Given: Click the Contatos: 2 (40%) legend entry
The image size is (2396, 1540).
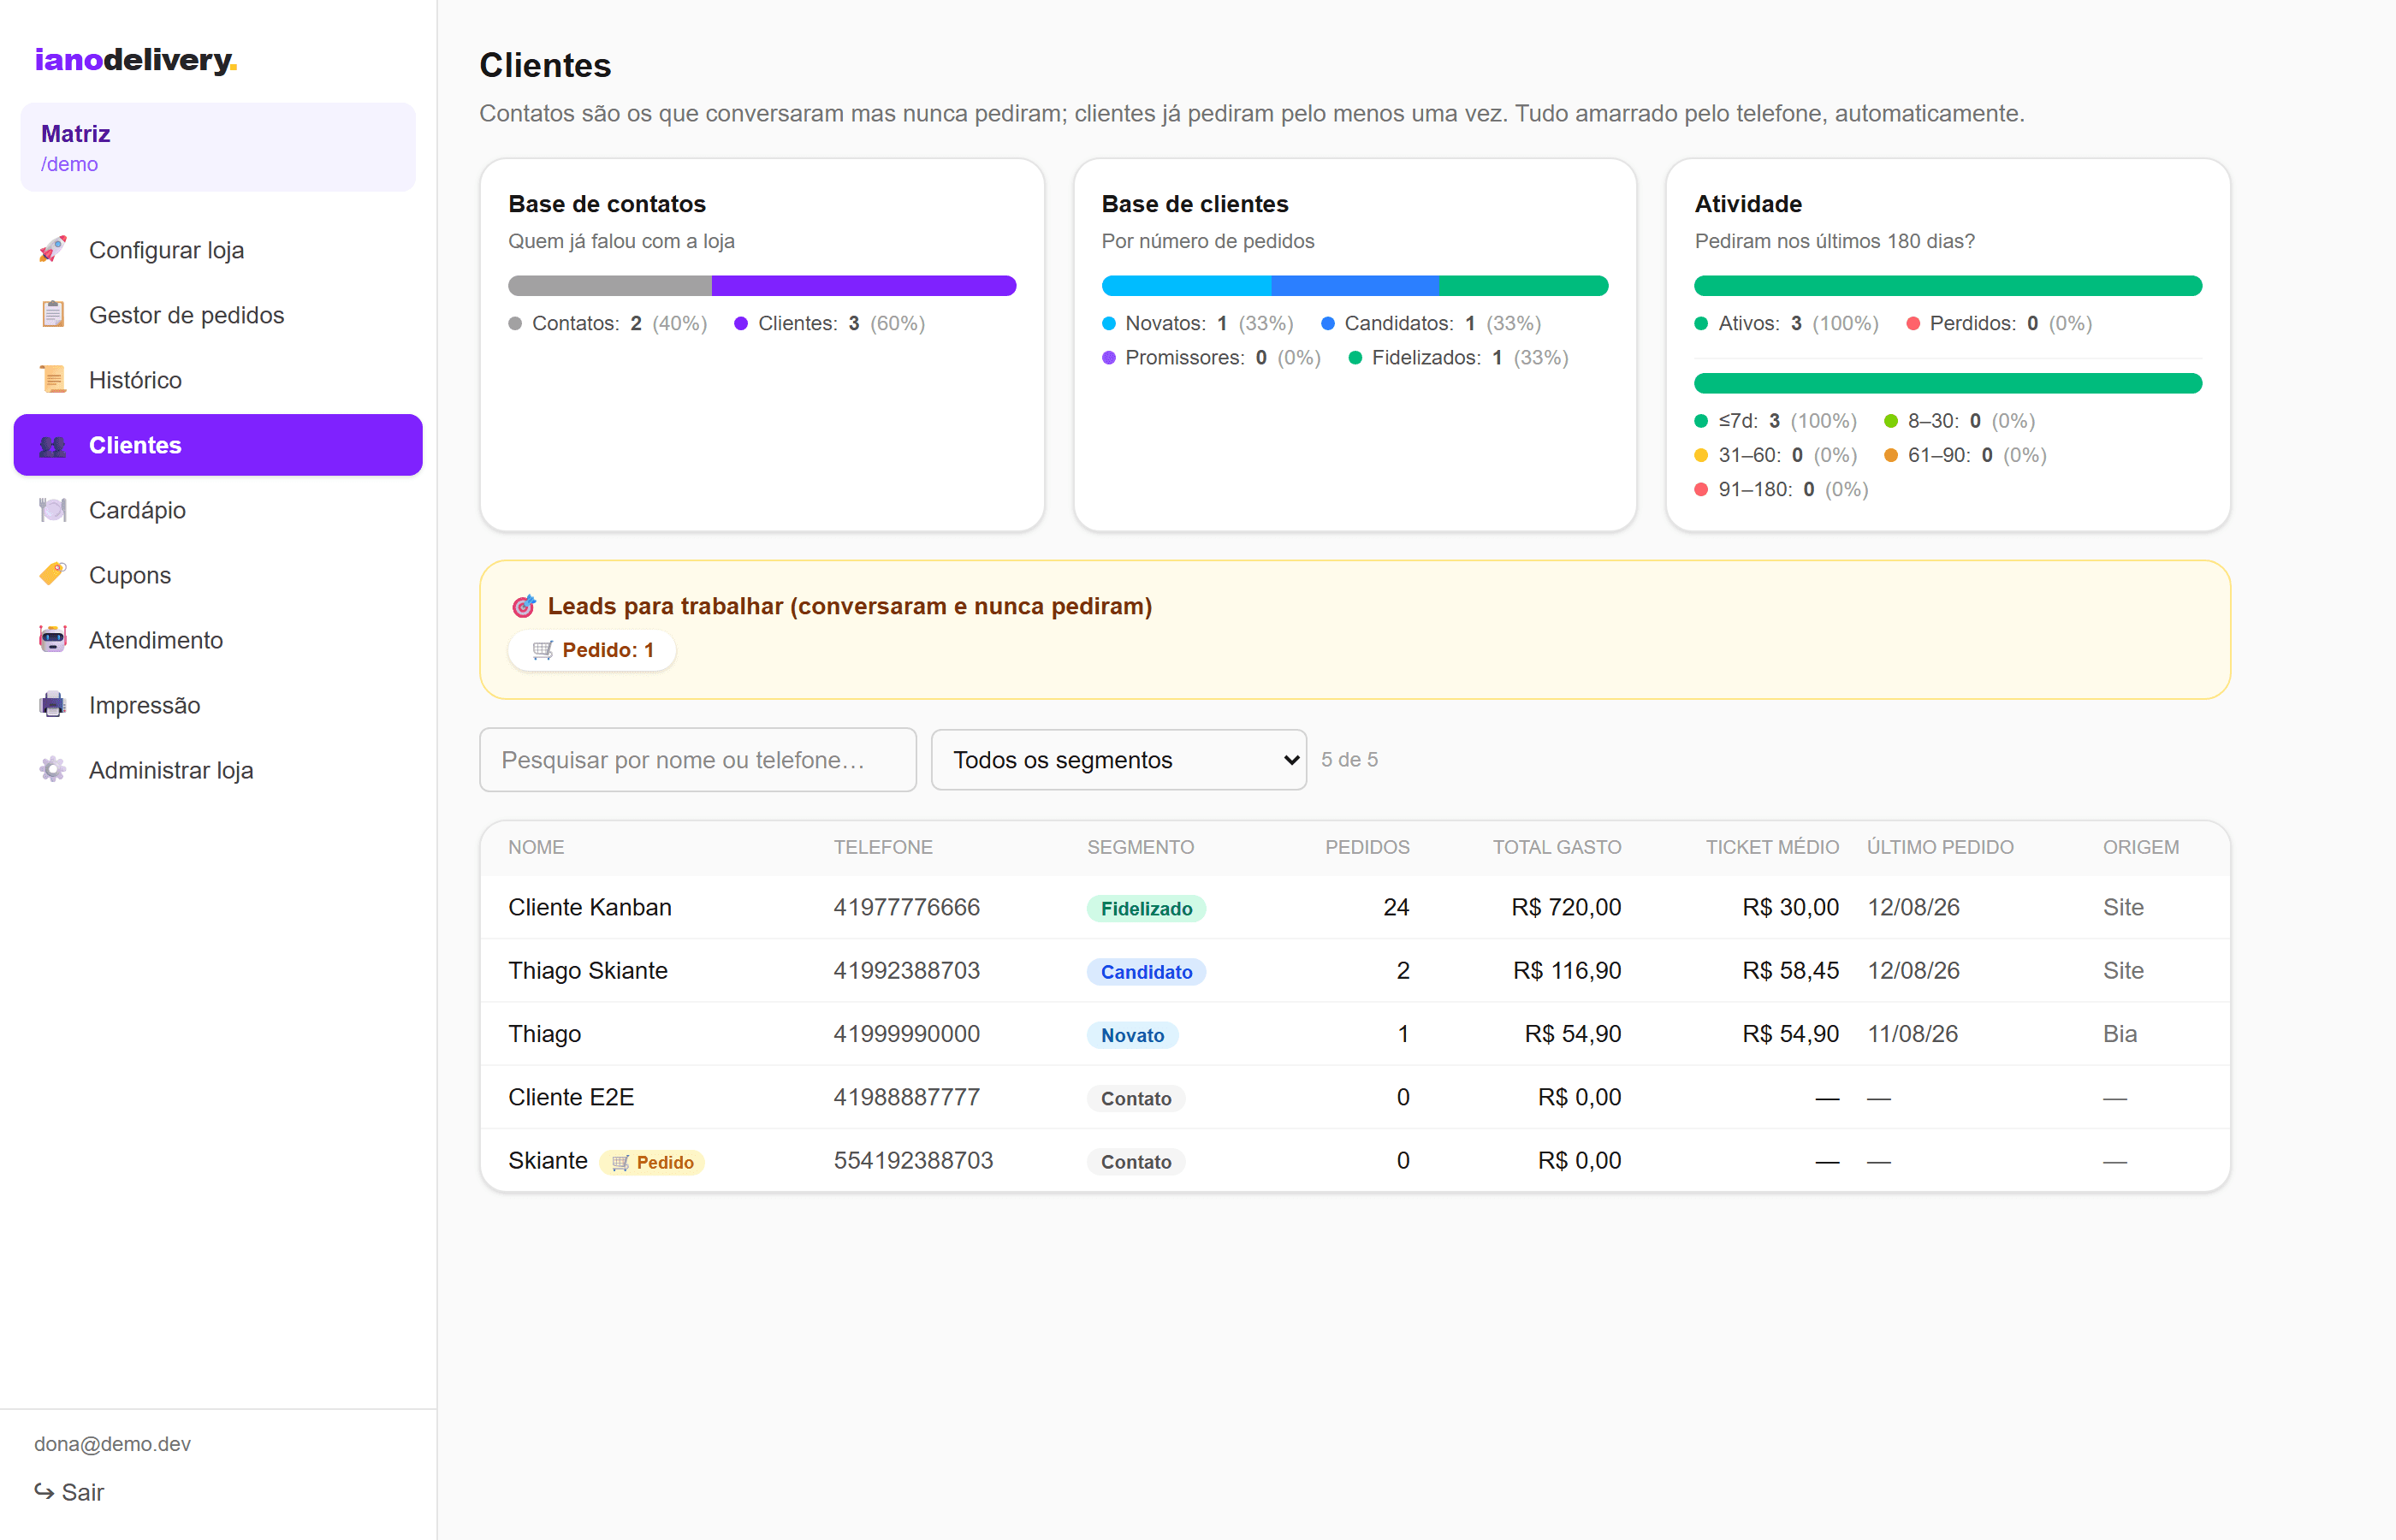Looking at the screenshot, I should point(608,323).
